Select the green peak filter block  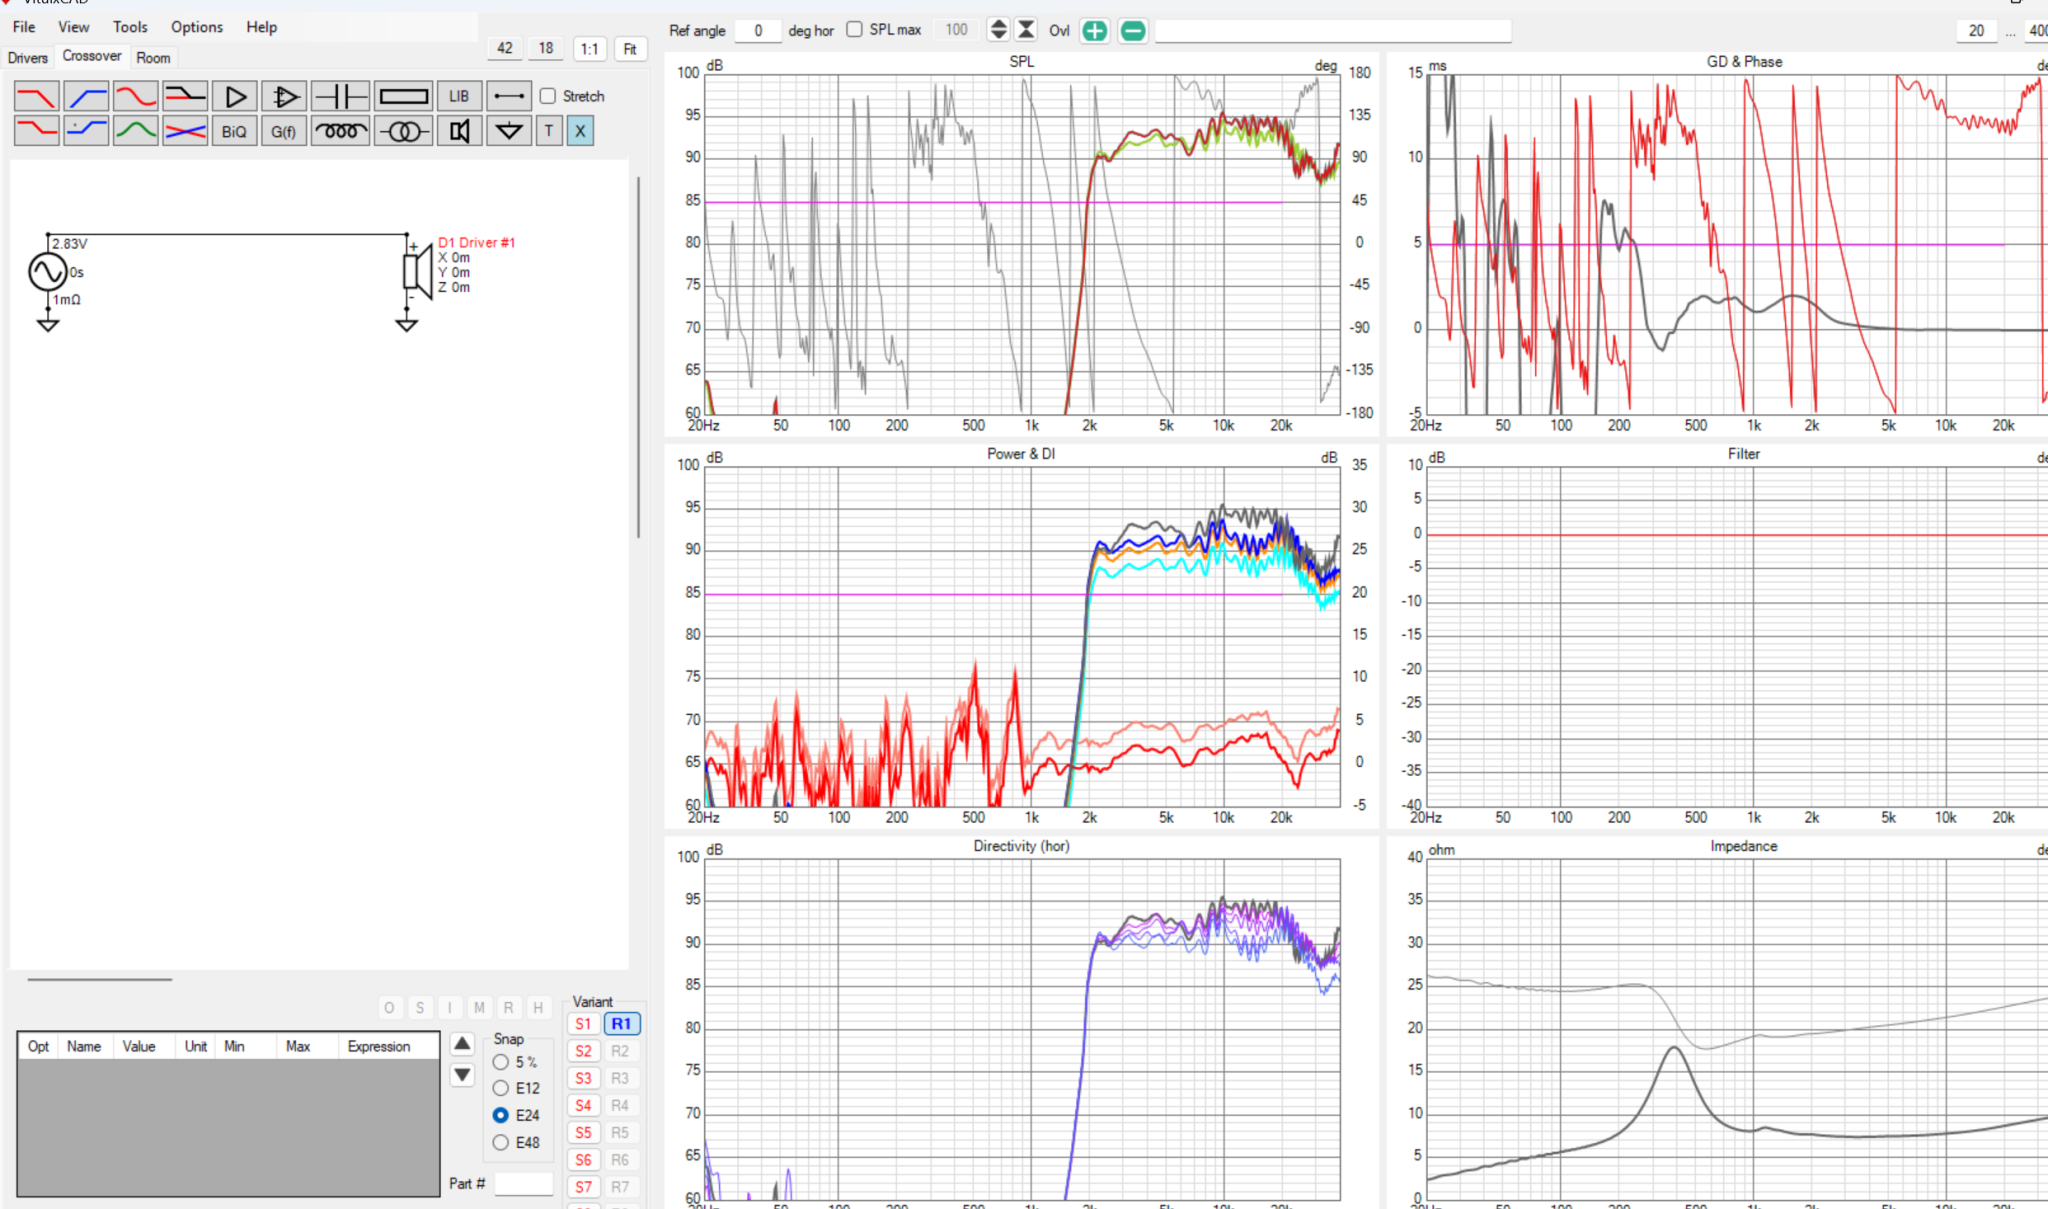(x=136, y=131)
